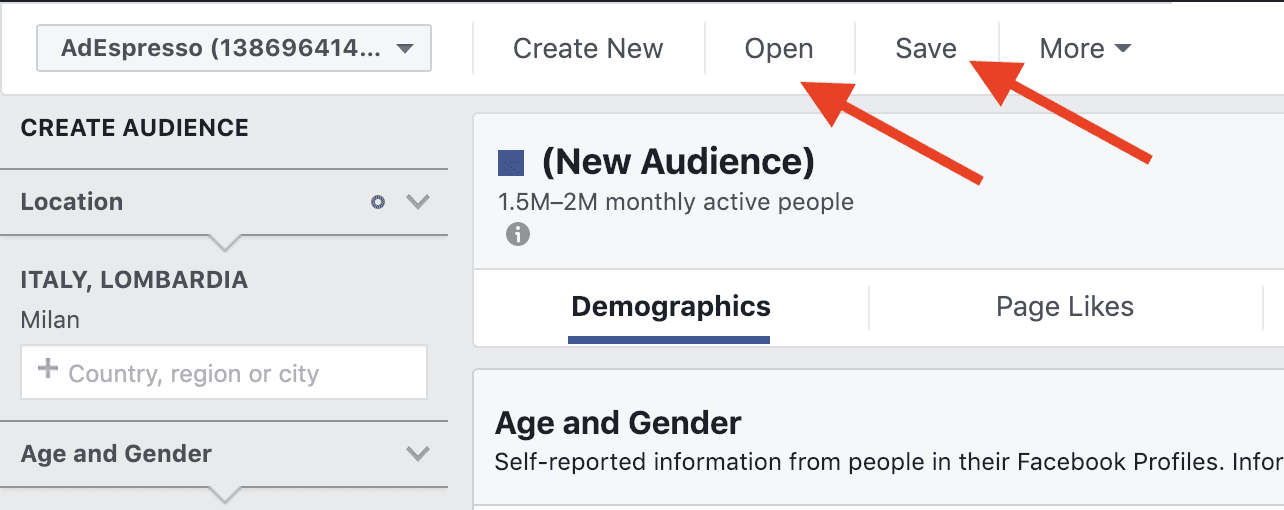Viewport: 1284px width, 510px height.
Task: Click the (New Audience) title
Action: click(x=678, y=161)
